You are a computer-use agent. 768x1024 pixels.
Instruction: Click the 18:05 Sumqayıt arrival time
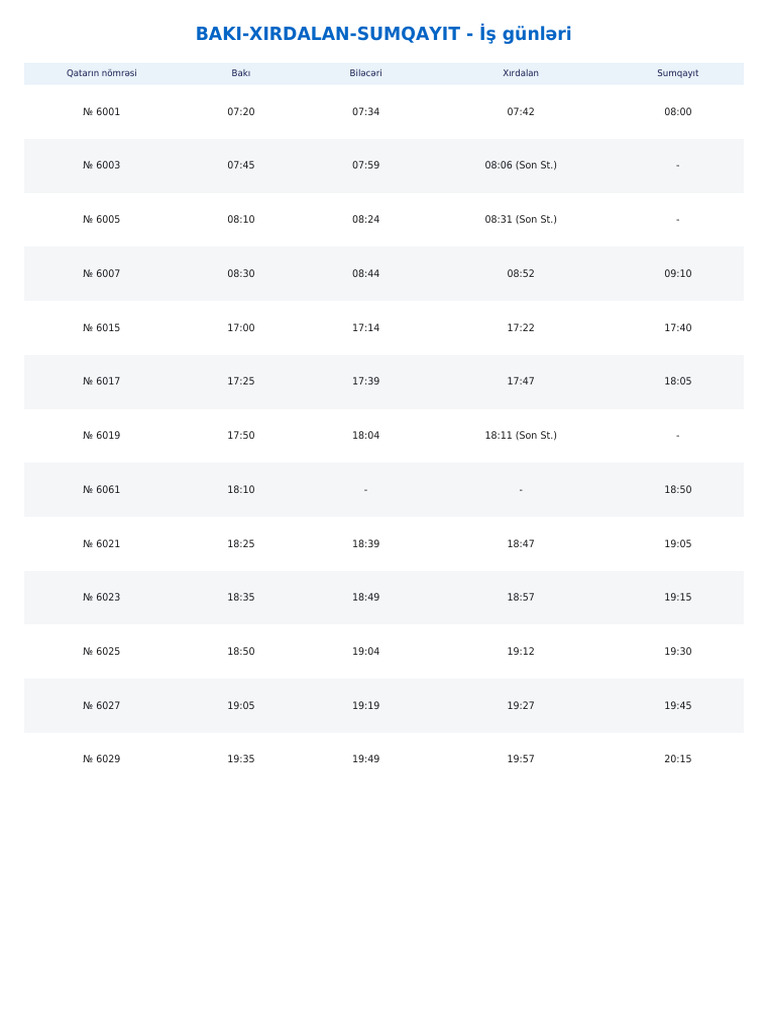tap(678, 382)
